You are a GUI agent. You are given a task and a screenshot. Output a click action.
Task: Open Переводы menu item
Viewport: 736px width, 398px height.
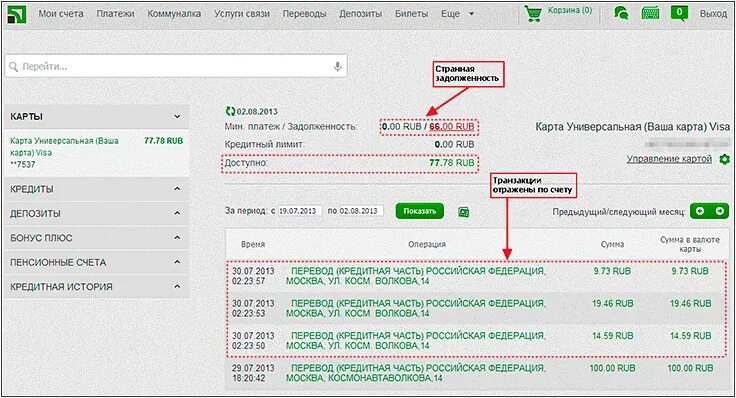pyautogui.click(x=304, y=14)
